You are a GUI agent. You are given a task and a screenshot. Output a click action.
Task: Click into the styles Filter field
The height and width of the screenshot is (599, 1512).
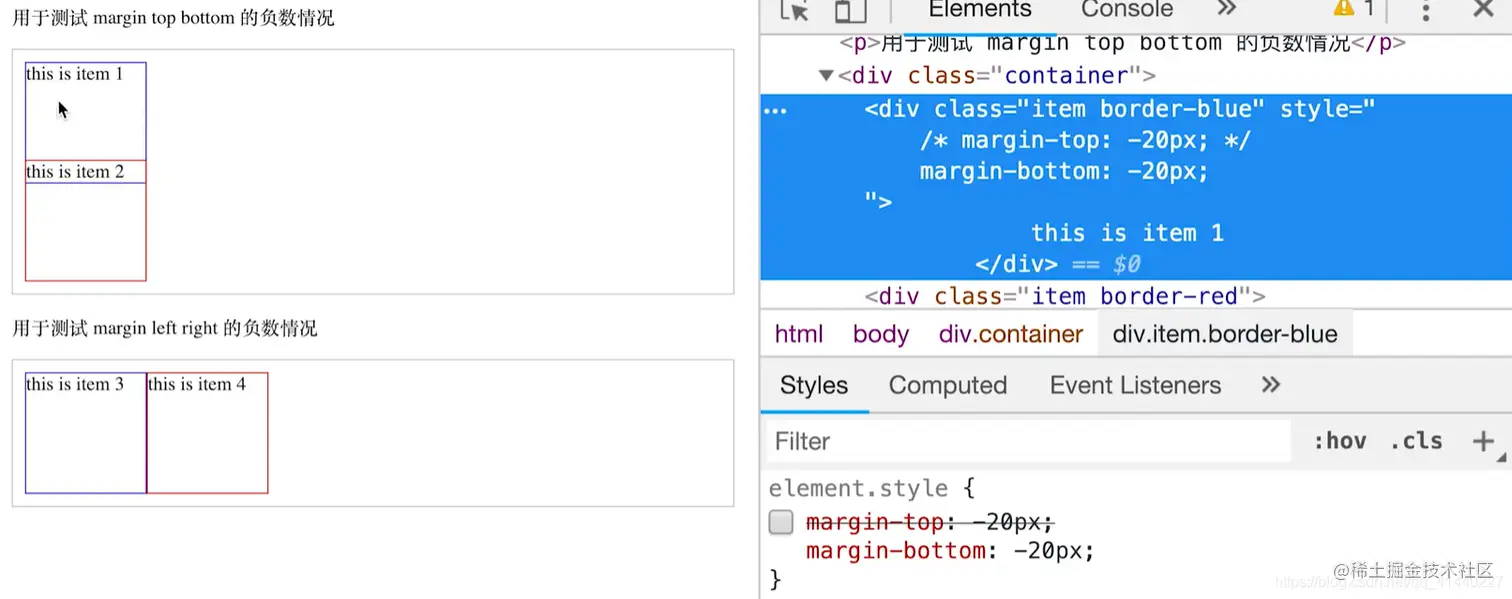[1027, 441]
